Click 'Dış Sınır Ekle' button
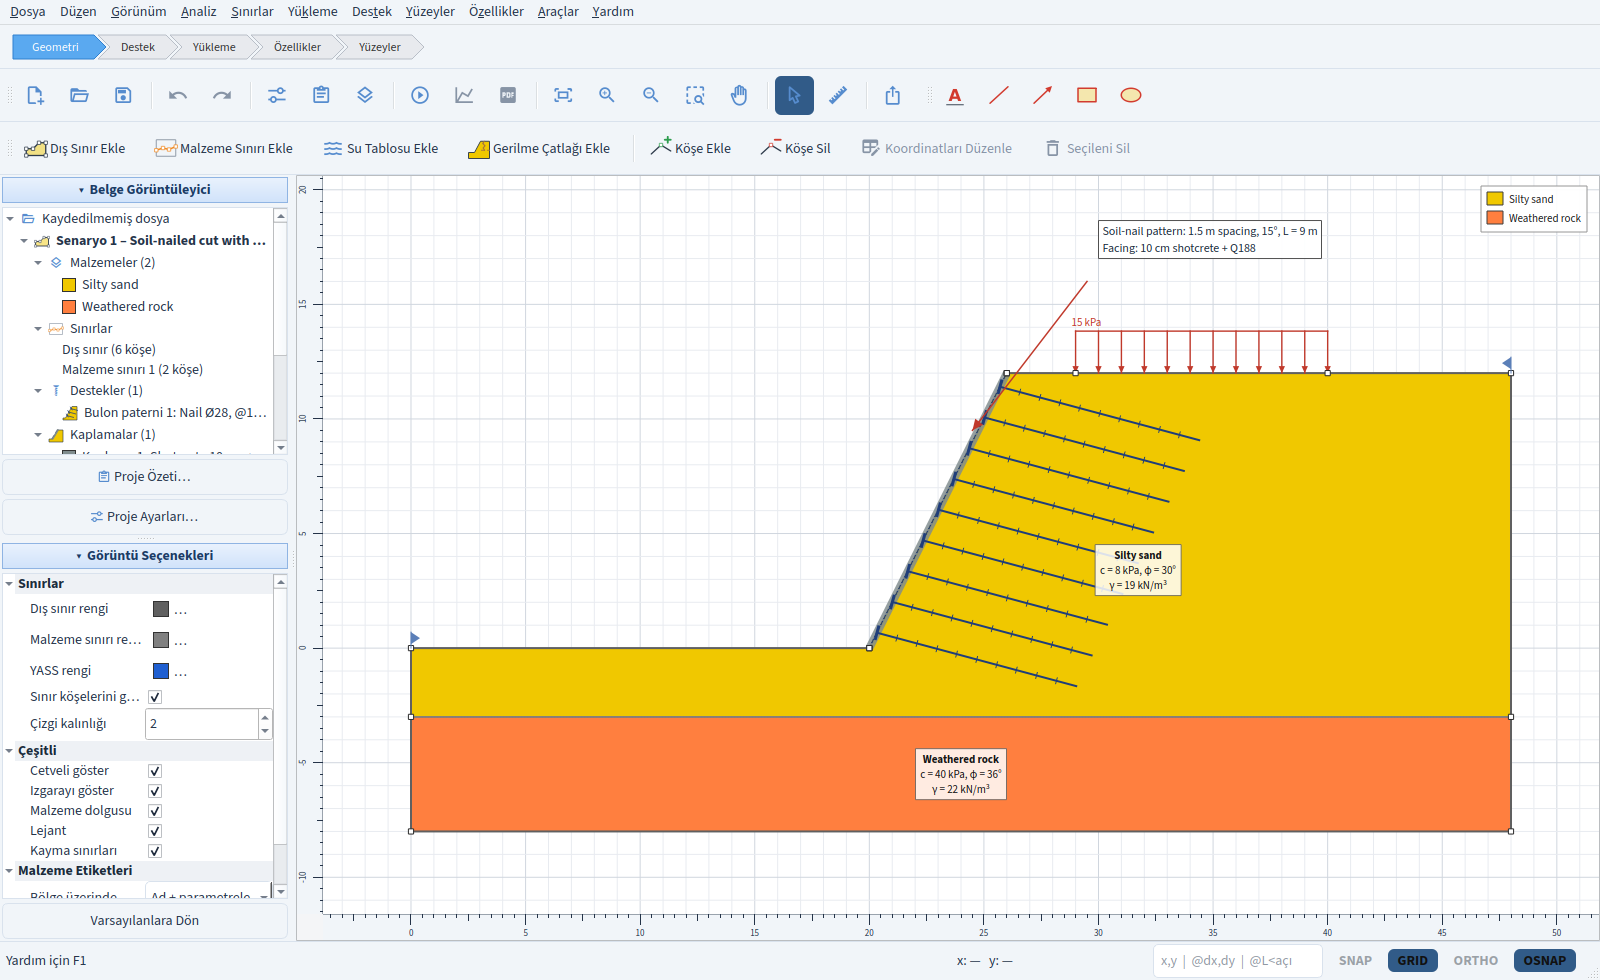Screen dimensions: 1600x980 pyautogui.click(x=75, y=149)
